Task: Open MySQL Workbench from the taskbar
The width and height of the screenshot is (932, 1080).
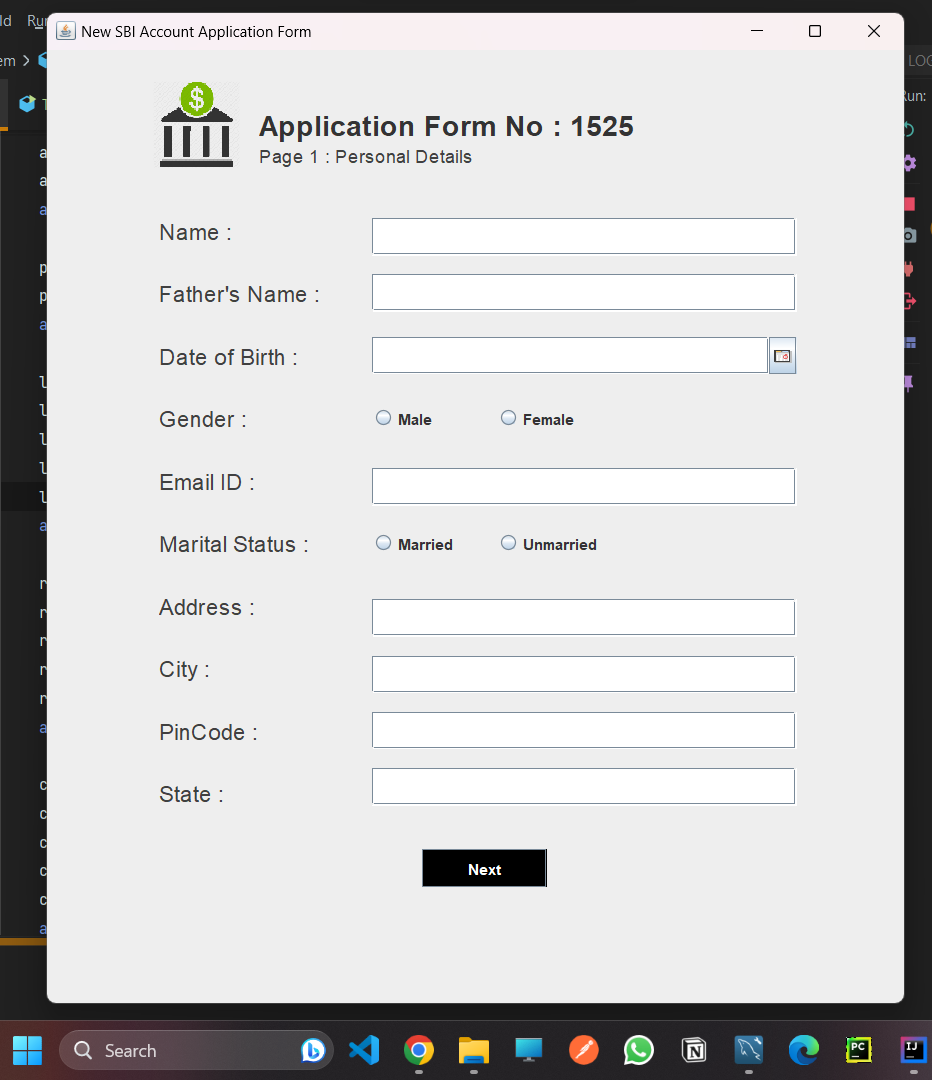Action: point(749,1050)
